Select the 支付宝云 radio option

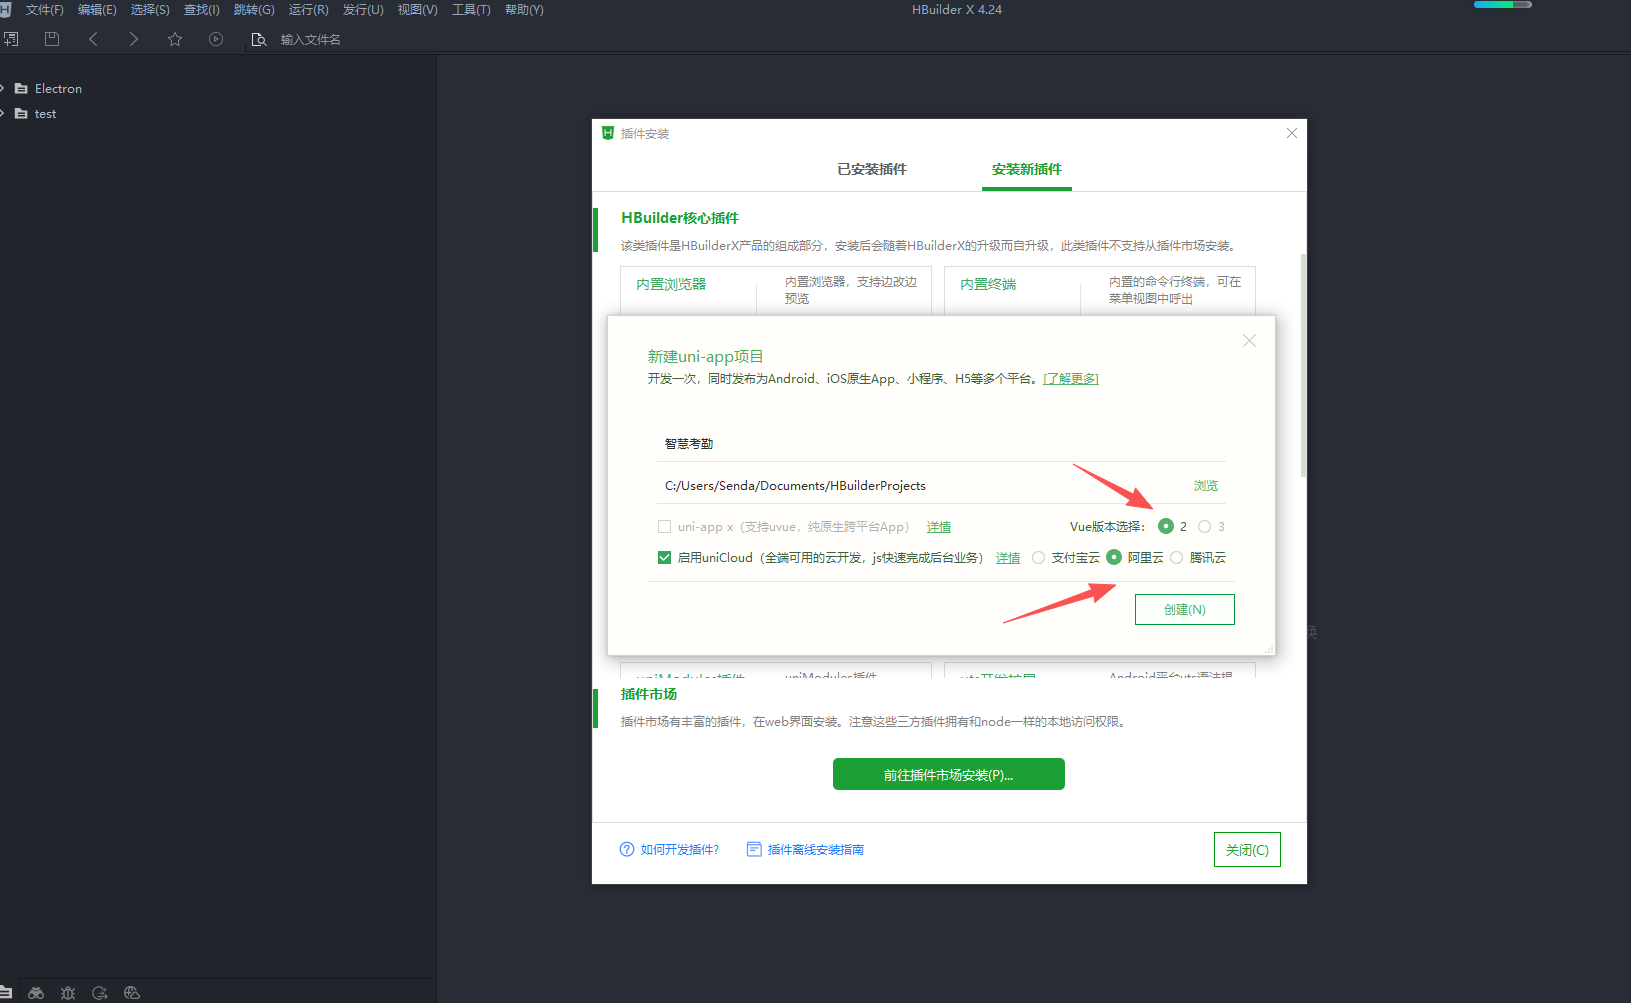coord(1039,558)
